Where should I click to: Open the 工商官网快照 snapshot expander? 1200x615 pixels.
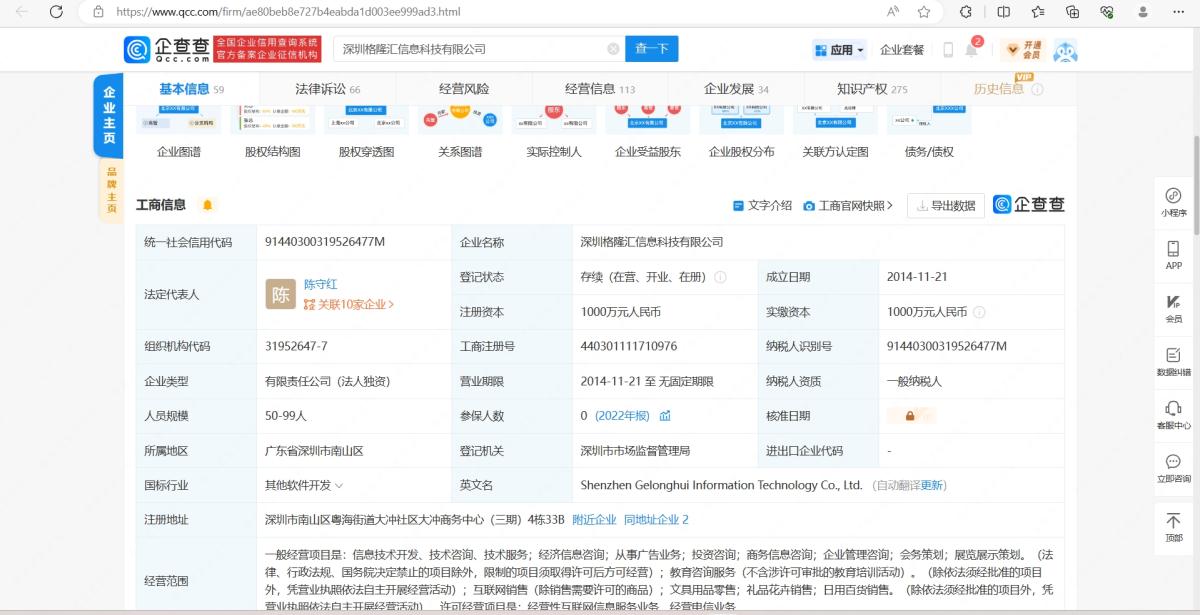[x=850, y=204]
